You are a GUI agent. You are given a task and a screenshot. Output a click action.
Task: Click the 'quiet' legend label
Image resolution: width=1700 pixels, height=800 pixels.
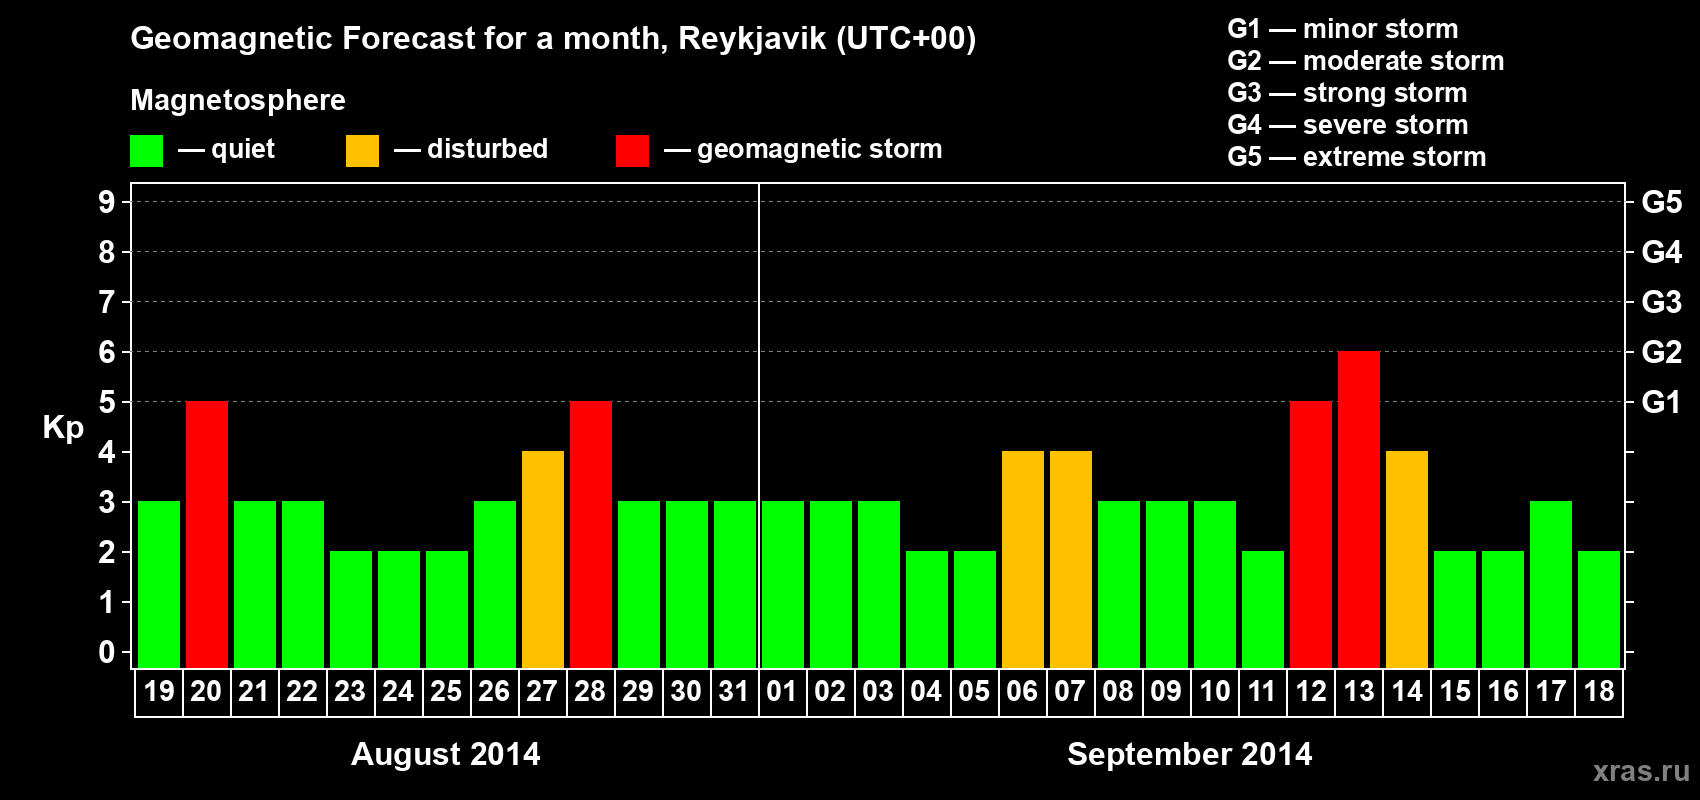[243, 150]
